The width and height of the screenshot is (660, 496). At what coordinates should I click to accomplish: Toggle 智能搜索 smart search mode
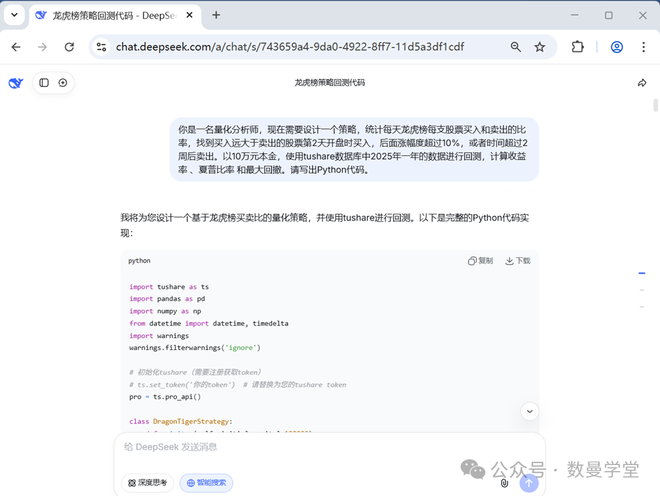coord(205,483)
